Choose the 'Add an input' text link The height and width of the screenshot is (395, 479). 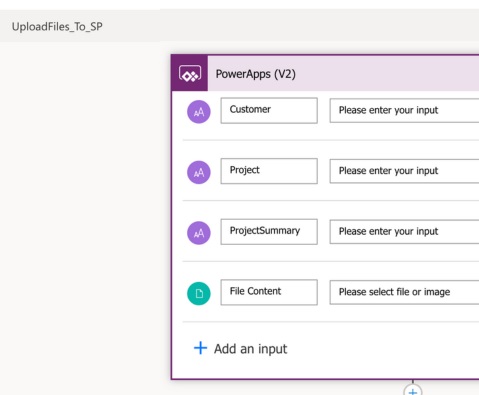[x=250, y=349]
